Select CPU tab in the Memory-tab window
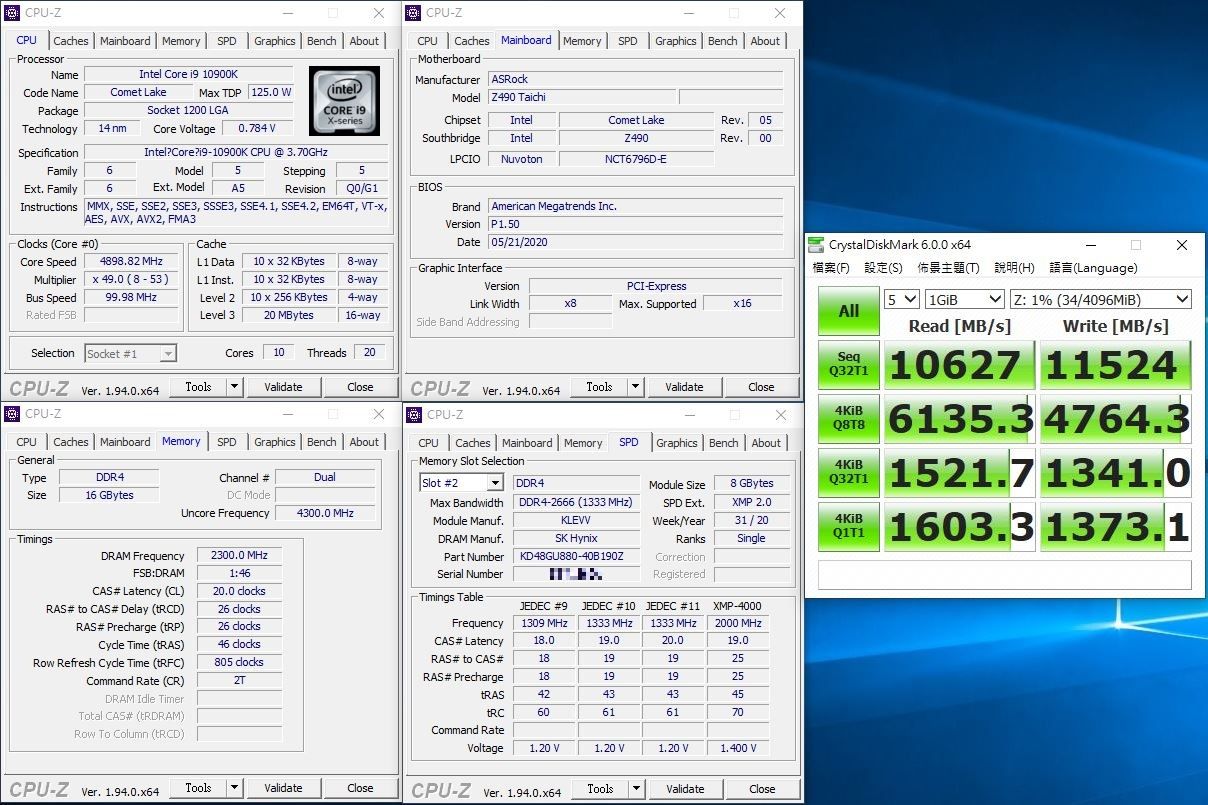The height and width of the screenshot is (805, 1208). click(x=27, y=442)
